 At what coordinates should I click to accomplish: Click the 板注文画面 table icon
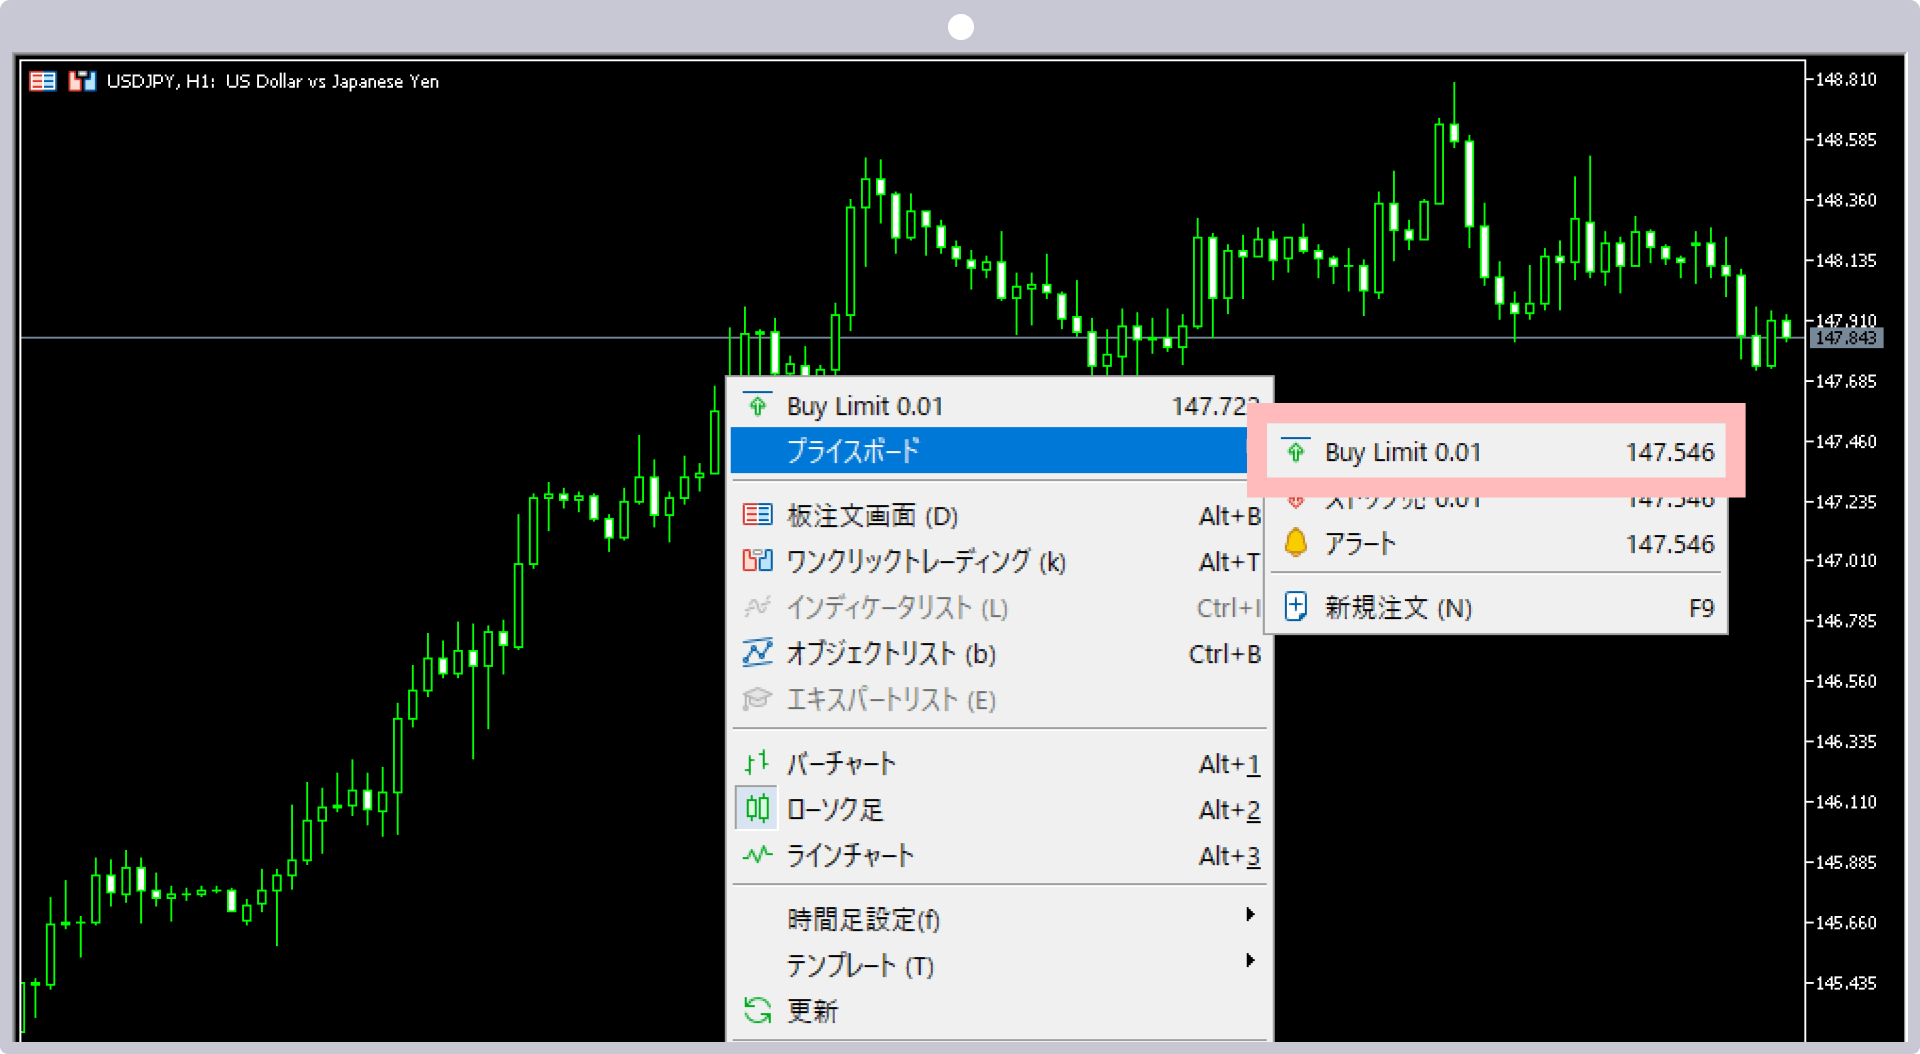[x=757, y=515]
